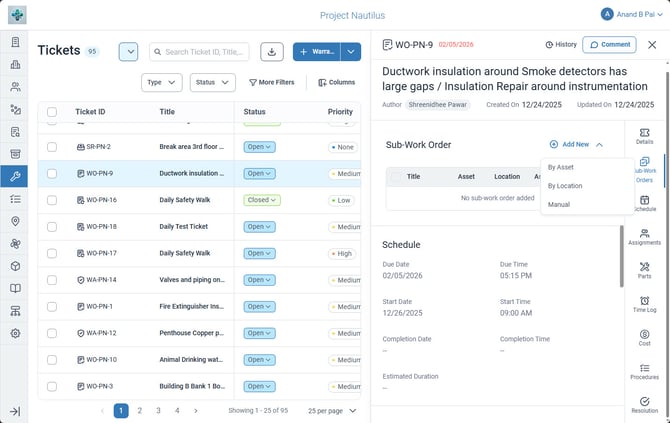The height and width of the screenshot is (423, 670).
Task: Open the Resolution section icon
Action: click(644, 405)
